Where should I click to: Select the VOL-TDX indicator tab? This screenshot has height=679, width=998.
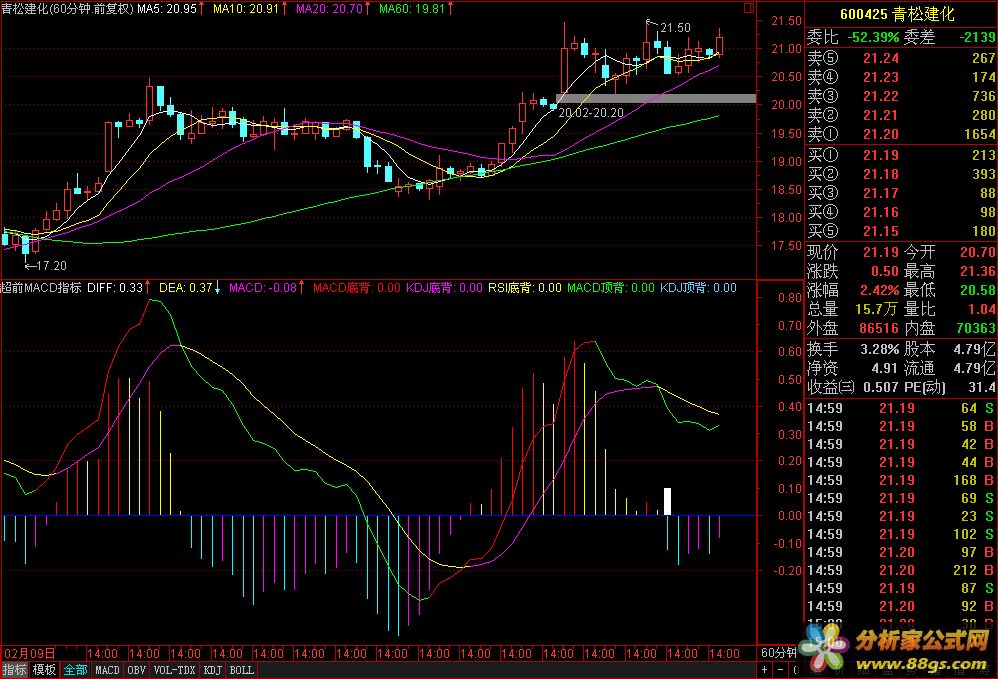174,669
